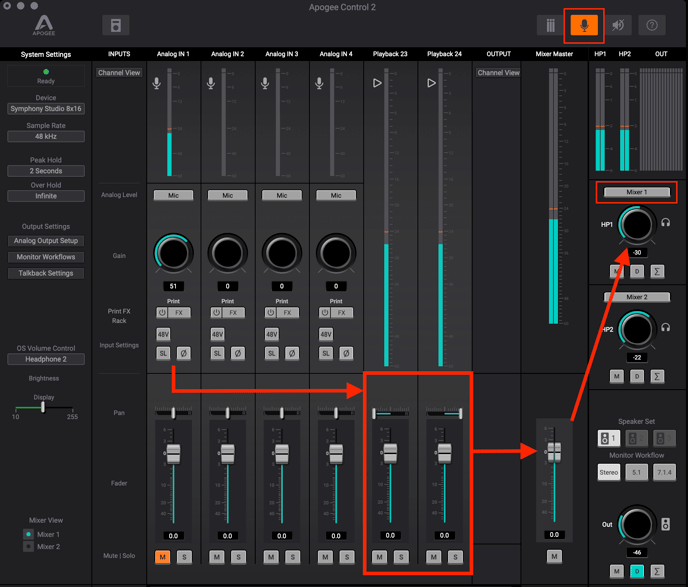Open the mixer faders view icon
Screen dimensions: 688x587
(x=550, y=25)
